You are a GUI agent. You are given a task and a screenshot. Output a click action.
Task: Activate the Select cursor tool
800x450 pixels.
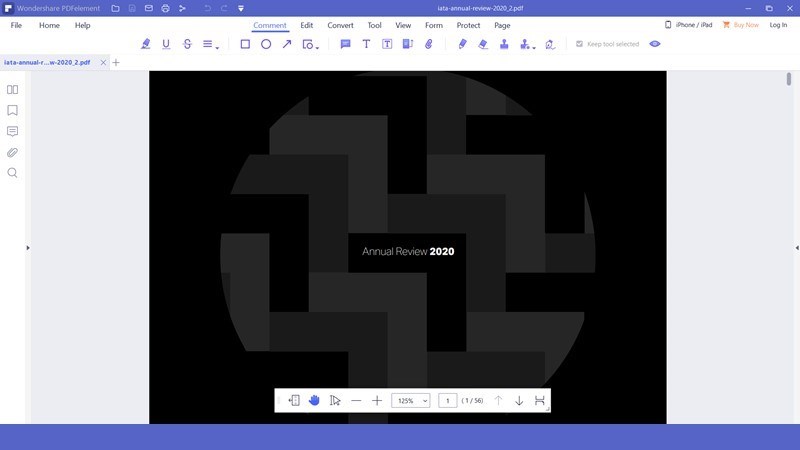coord(335,401)
